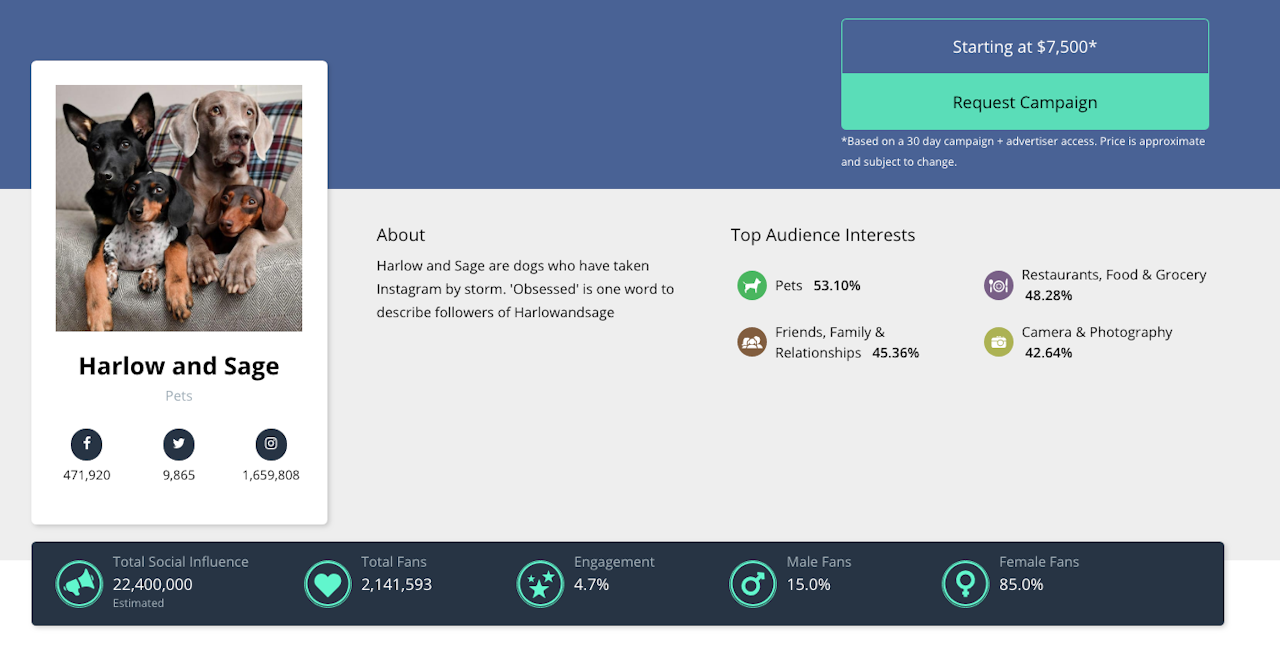Open the Instagram profile icon
Screen dimensions: 1280x659
pyautogui.click(x=271, y=444)
